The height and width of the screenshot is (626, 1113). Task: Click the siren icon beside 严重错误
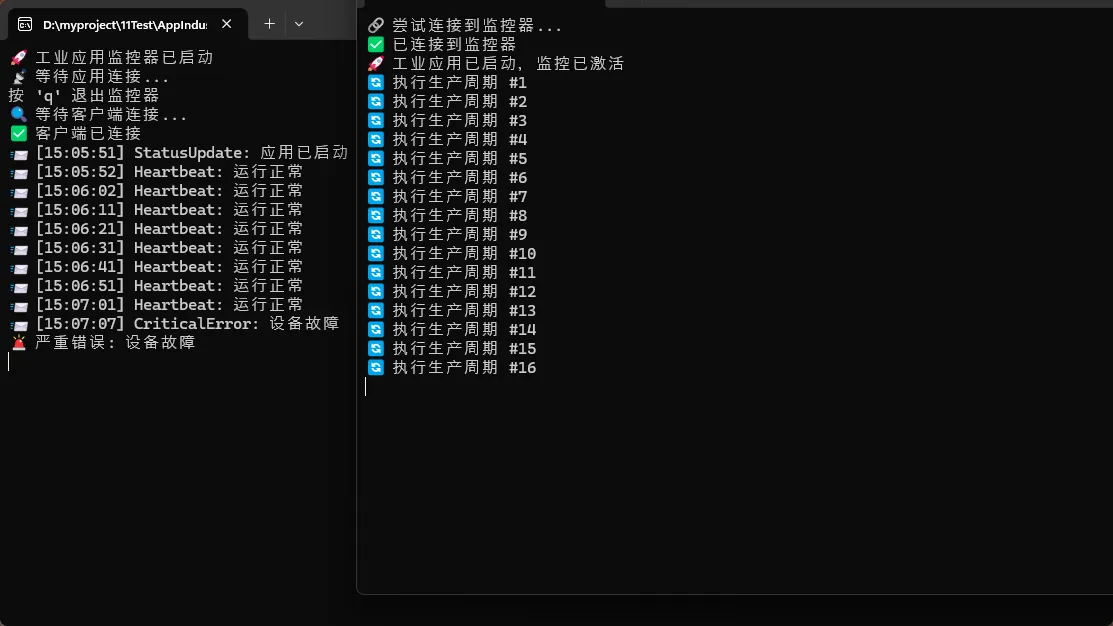point(19,343)
